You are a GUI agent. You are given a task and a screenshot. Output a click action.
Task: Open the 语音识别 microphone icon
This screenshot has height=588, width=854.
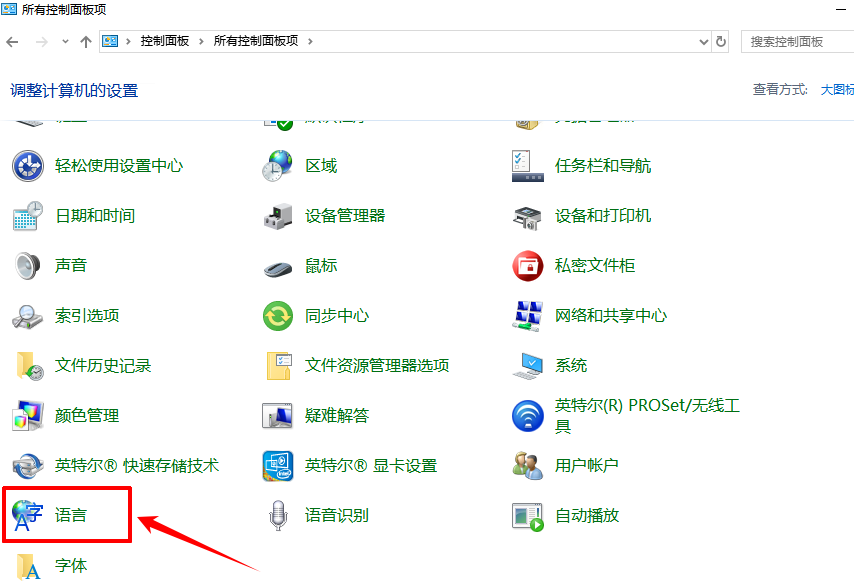point(278,516)
